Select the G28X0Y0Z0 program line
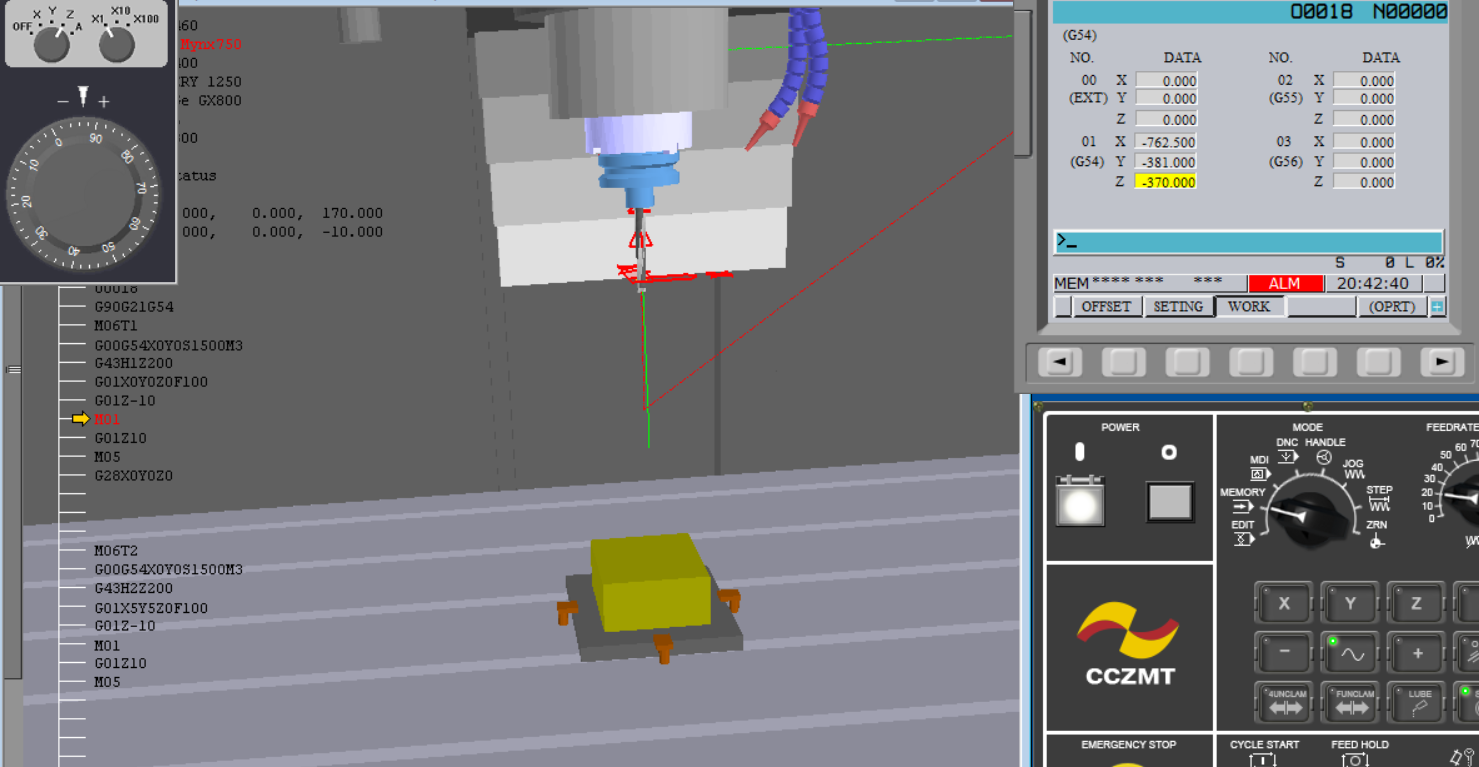This screenshot has height=767, width=1479. [x=134, y=476]
